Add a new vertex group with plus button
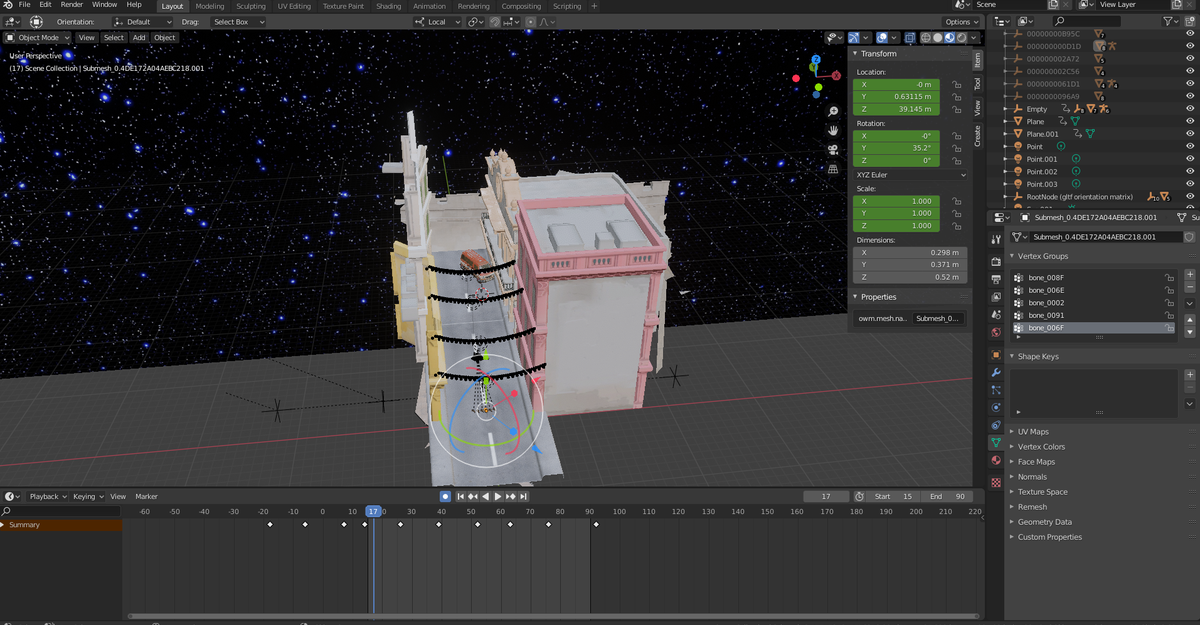 point(1190,274)
